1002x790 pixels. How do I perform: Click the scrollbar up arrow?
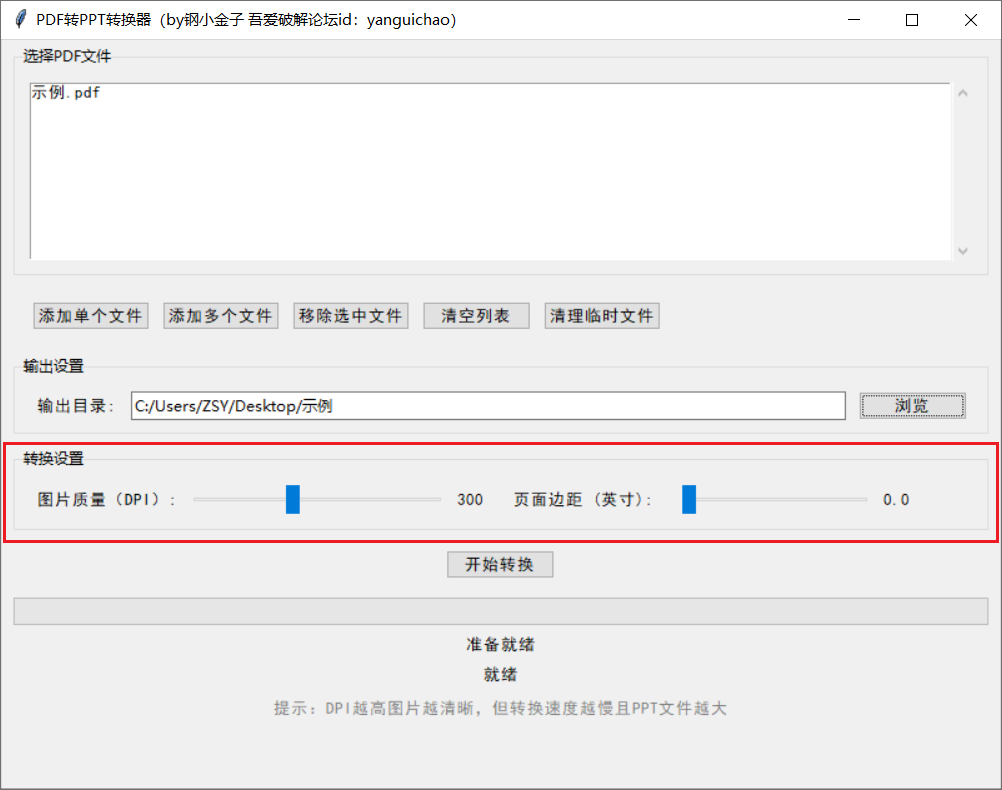point(962,91)
